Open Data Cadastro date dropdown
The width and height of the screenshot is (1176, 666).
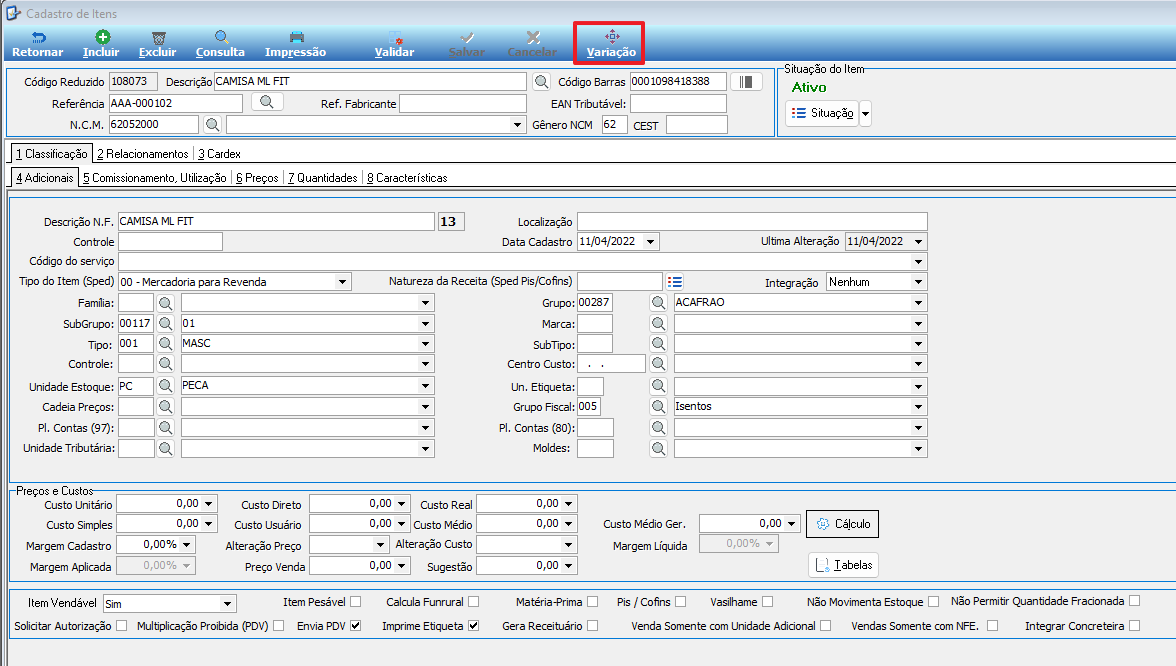point(650,242)
